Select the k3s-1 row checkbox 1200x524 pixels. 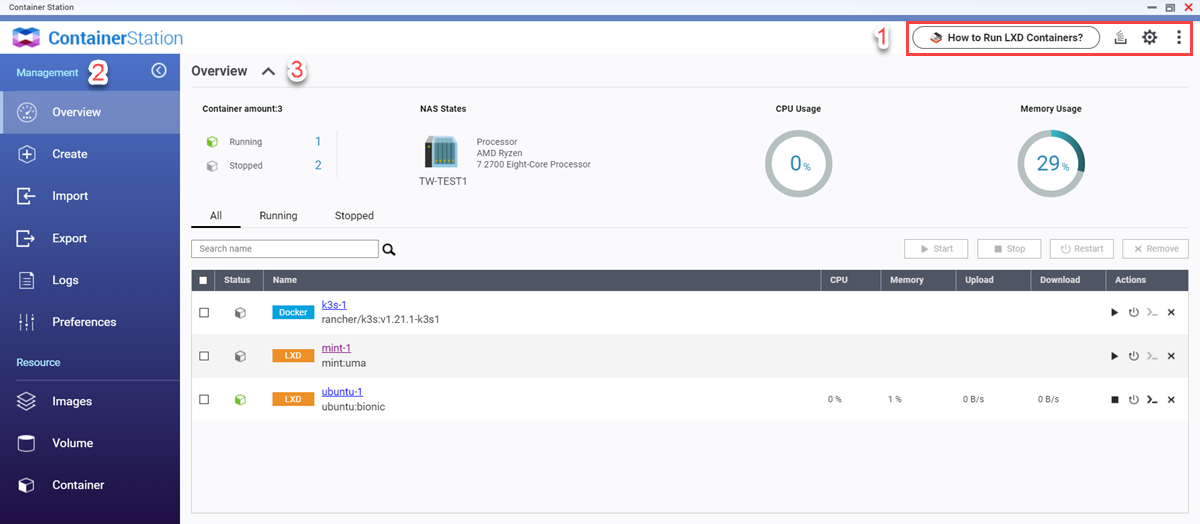point(204,313)
